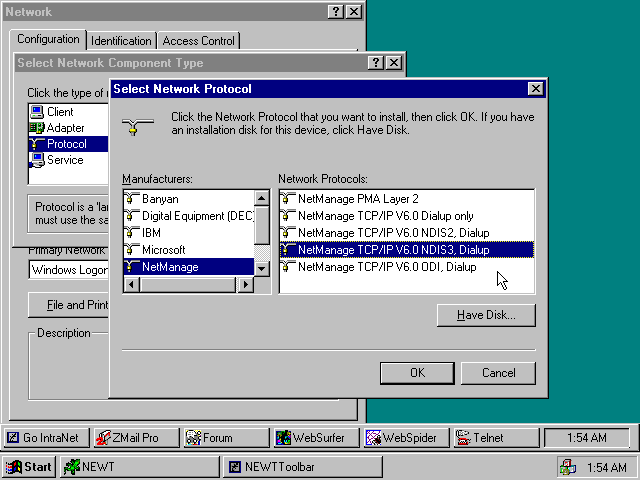
Task: Select Digital Equipment (DEC) manufacturer
Action: coord(189,216)
